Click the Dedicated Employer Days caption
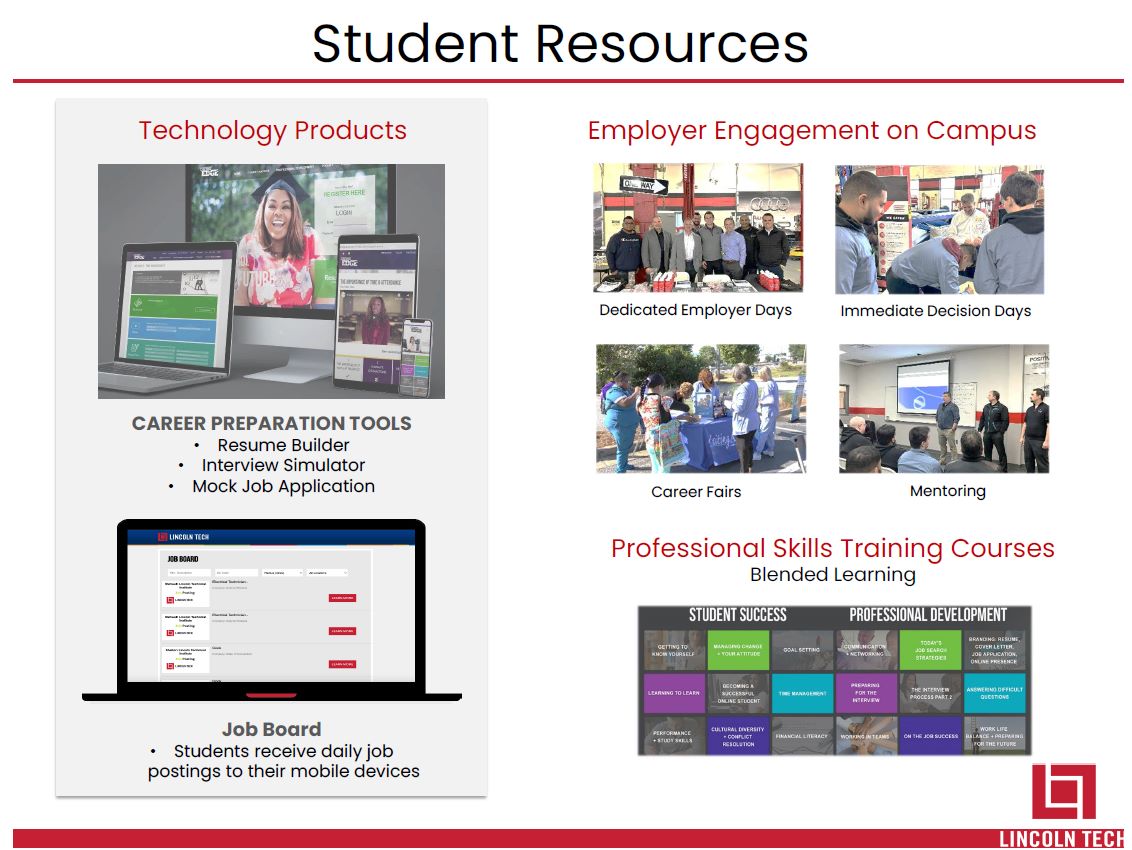This screenshot has height=850, width=1132. pos(695,310)
